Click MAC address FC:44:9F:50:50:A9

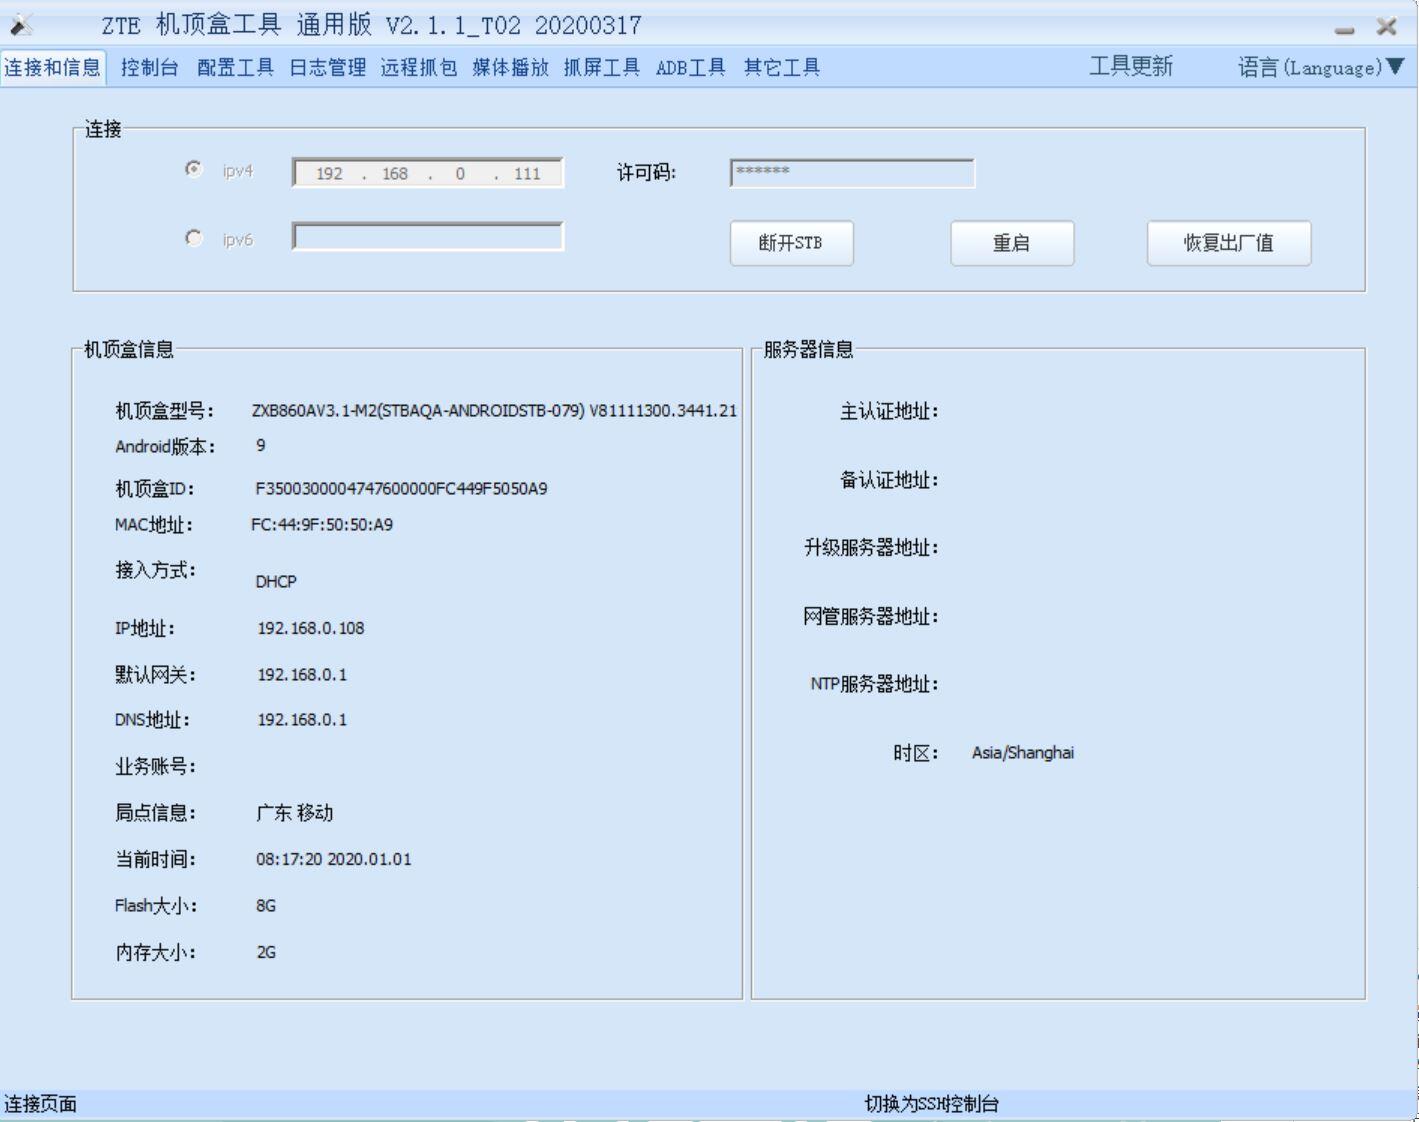pyautogui.click(x=322, y=525)
